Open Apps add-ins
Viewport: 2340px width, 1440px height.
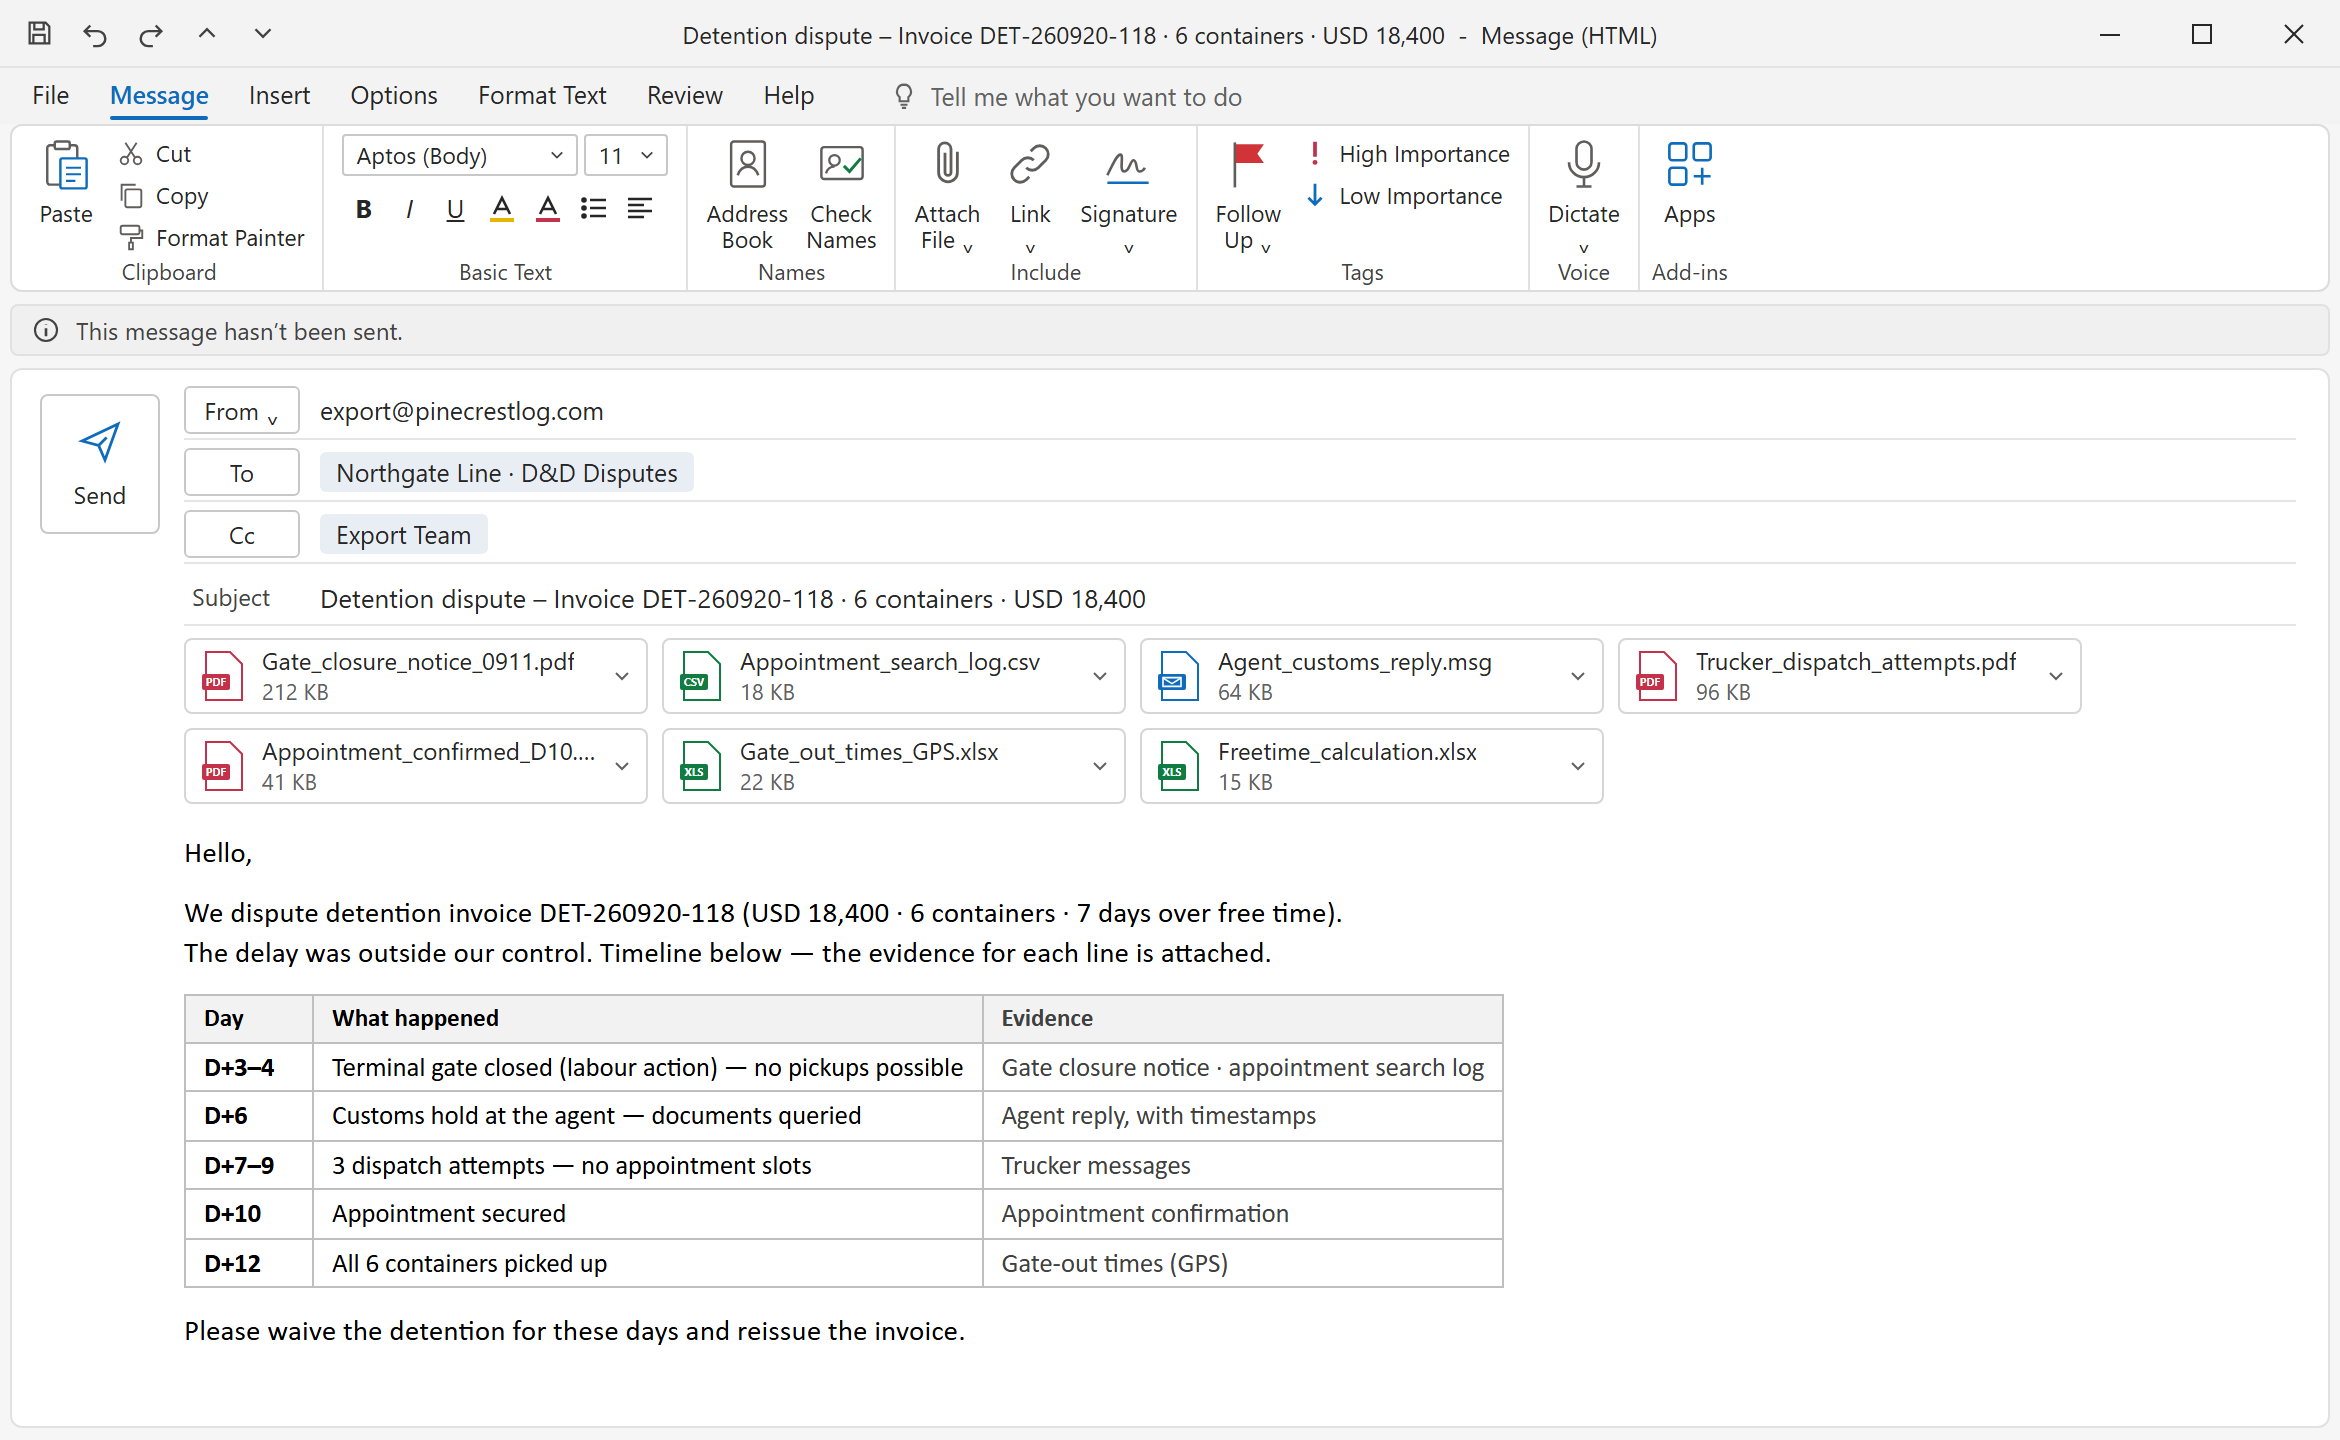pos(1689,184)
